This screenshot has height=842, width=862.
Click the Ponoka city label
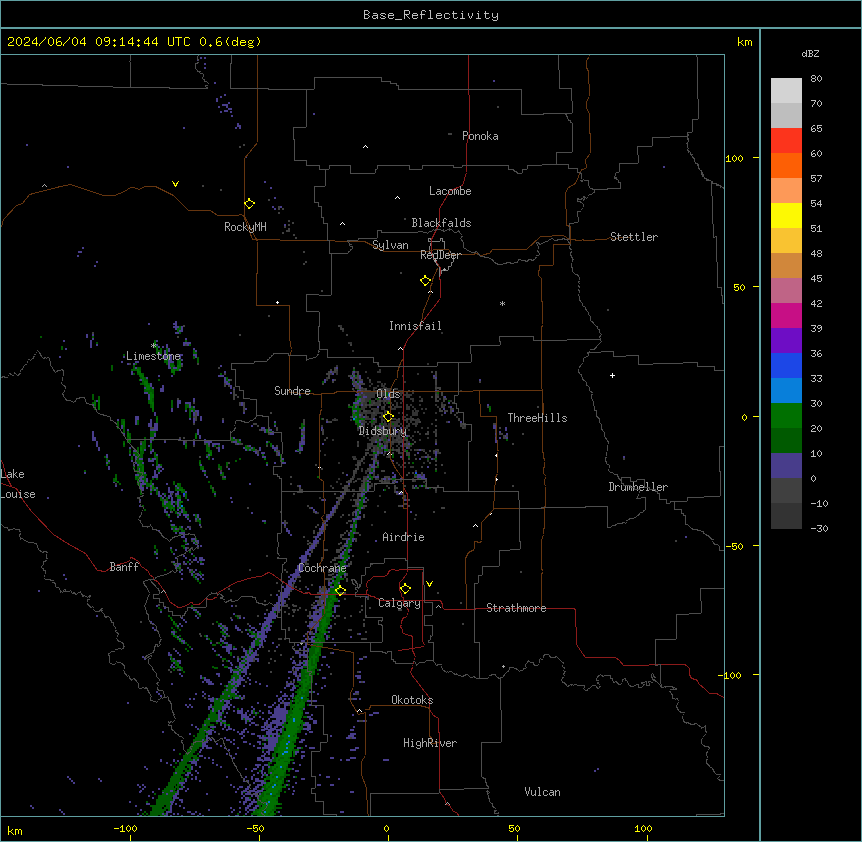(x=480, y=136)
